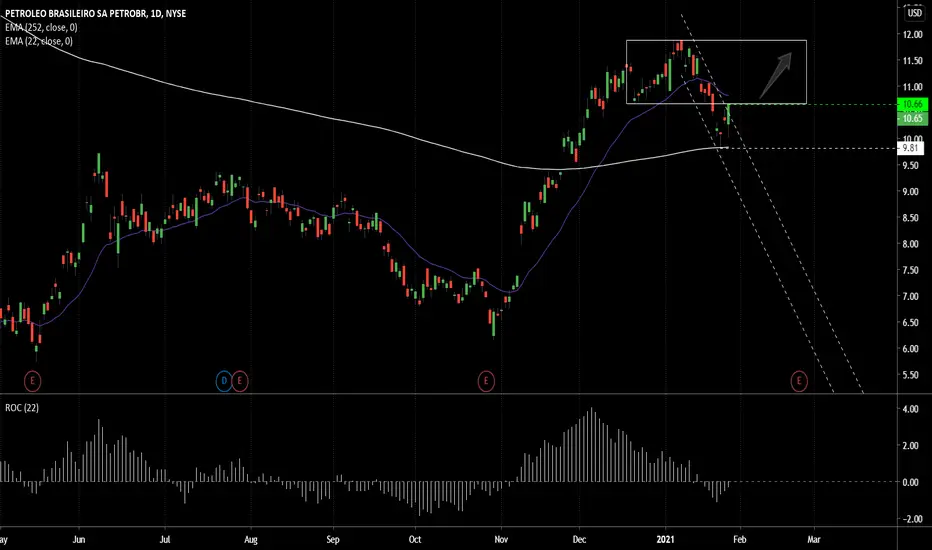Click the 2021 label on time axis

pos(666,540)
